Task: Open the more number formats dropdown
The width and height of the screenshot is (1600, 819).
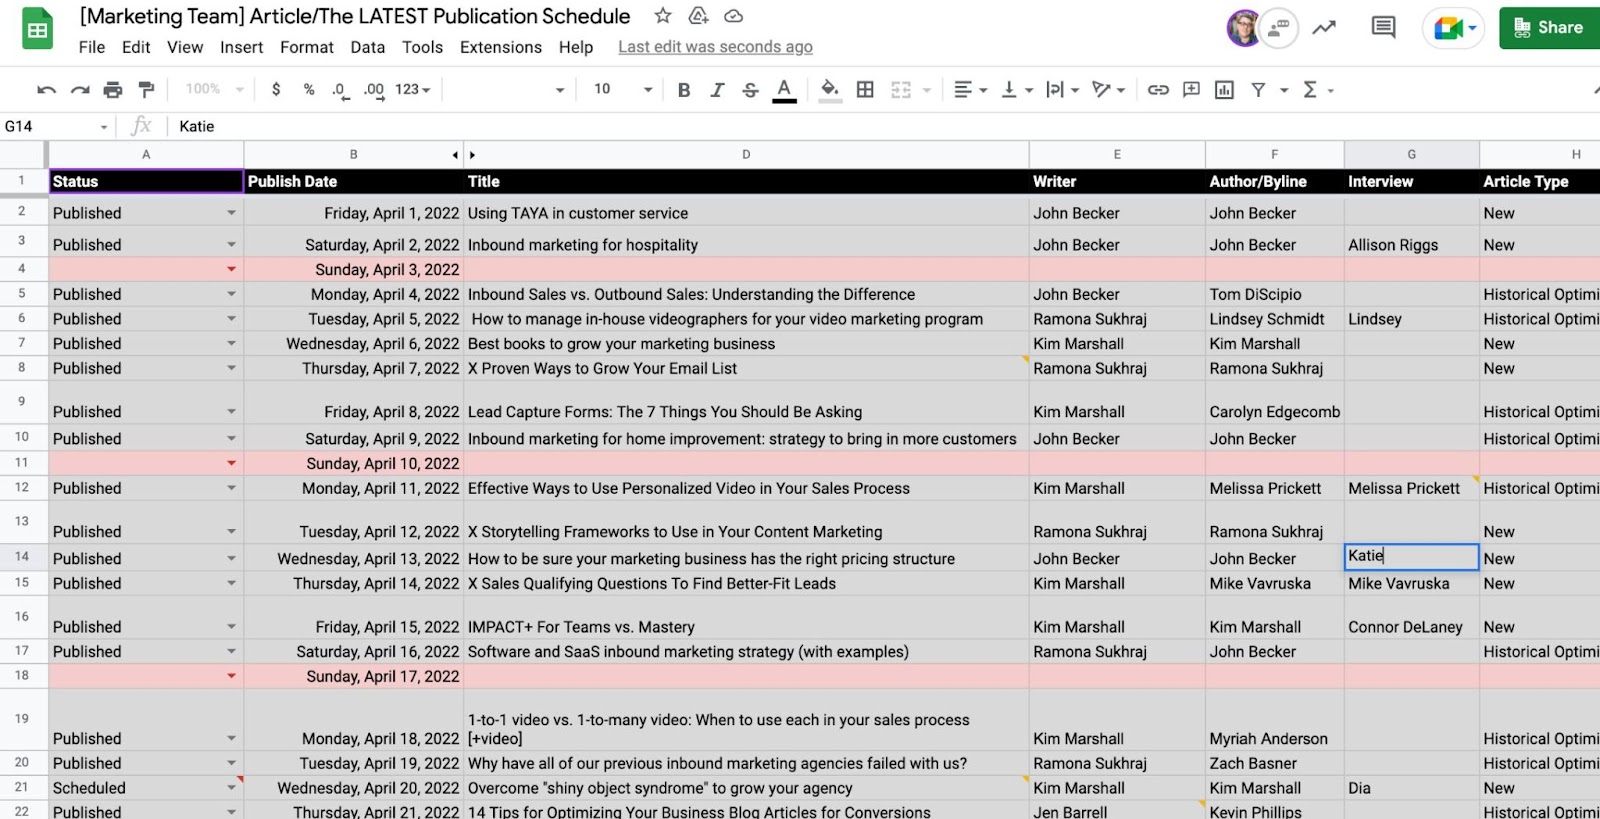Action: click(412, 89)
